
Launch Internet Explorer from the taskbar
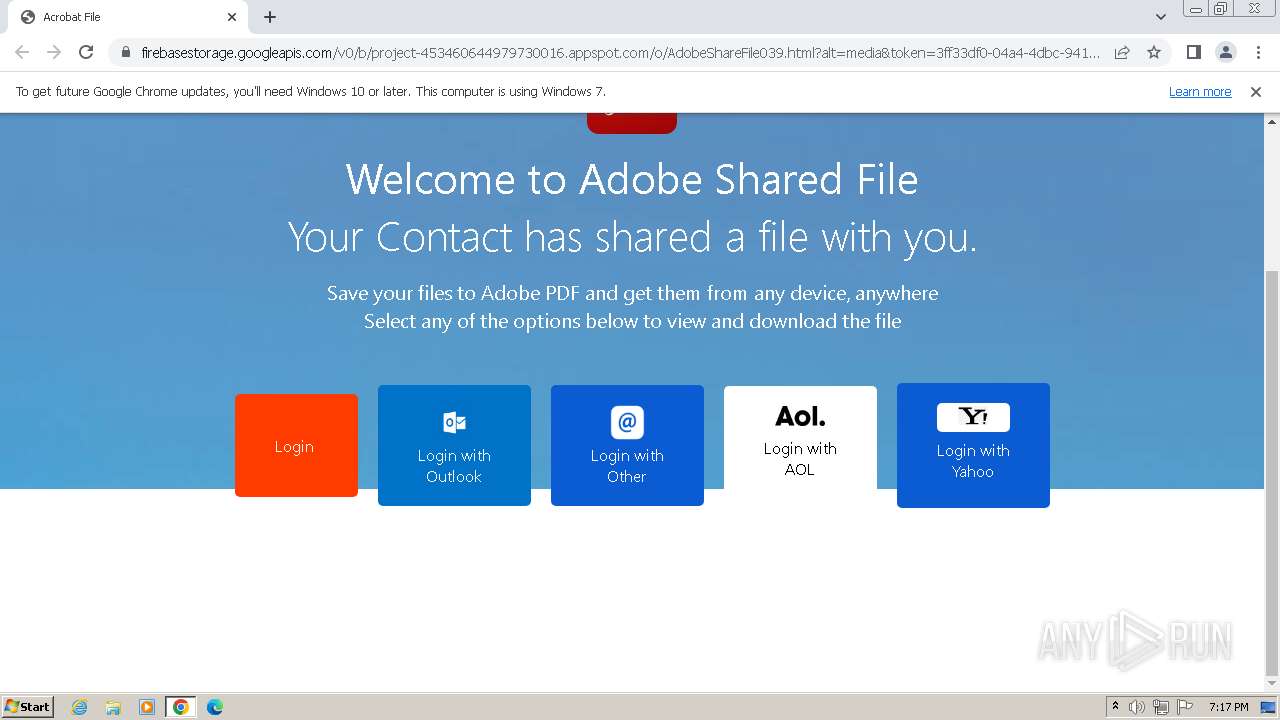tap(80, 707)
